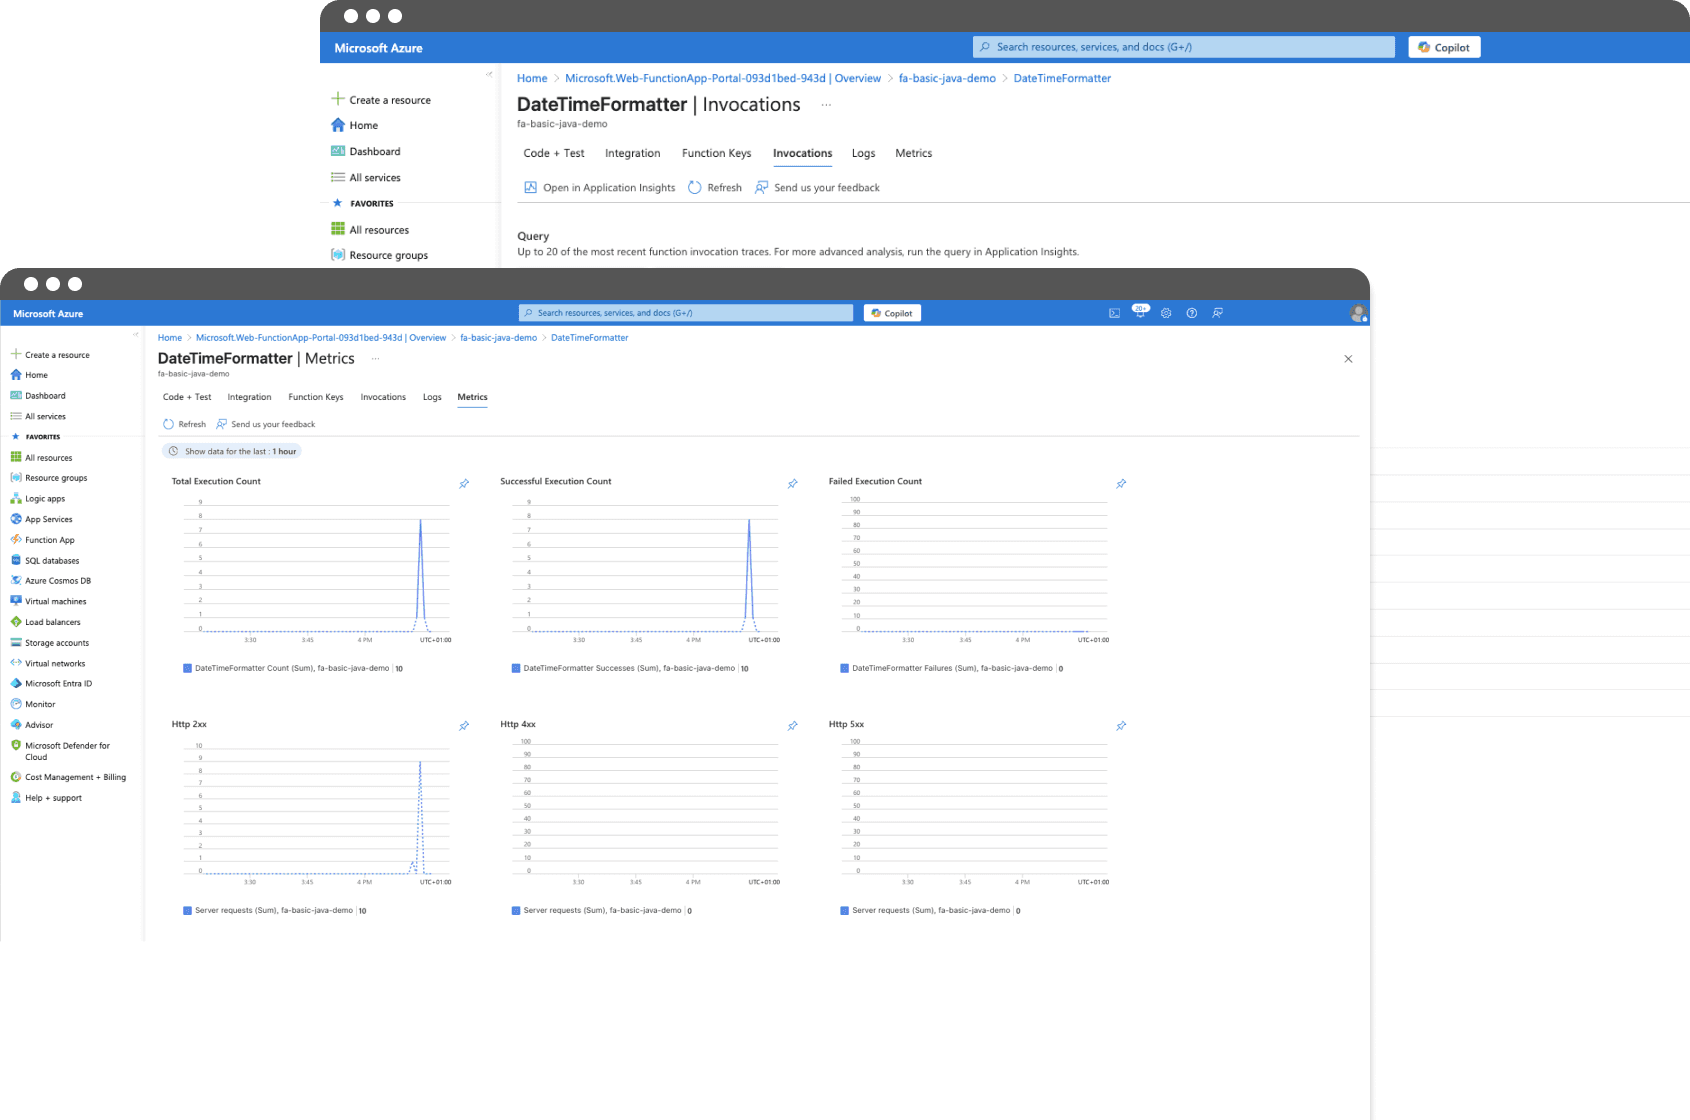
Task: Pin the Failed Execution Count chart
Action: tap(1121, 484)
